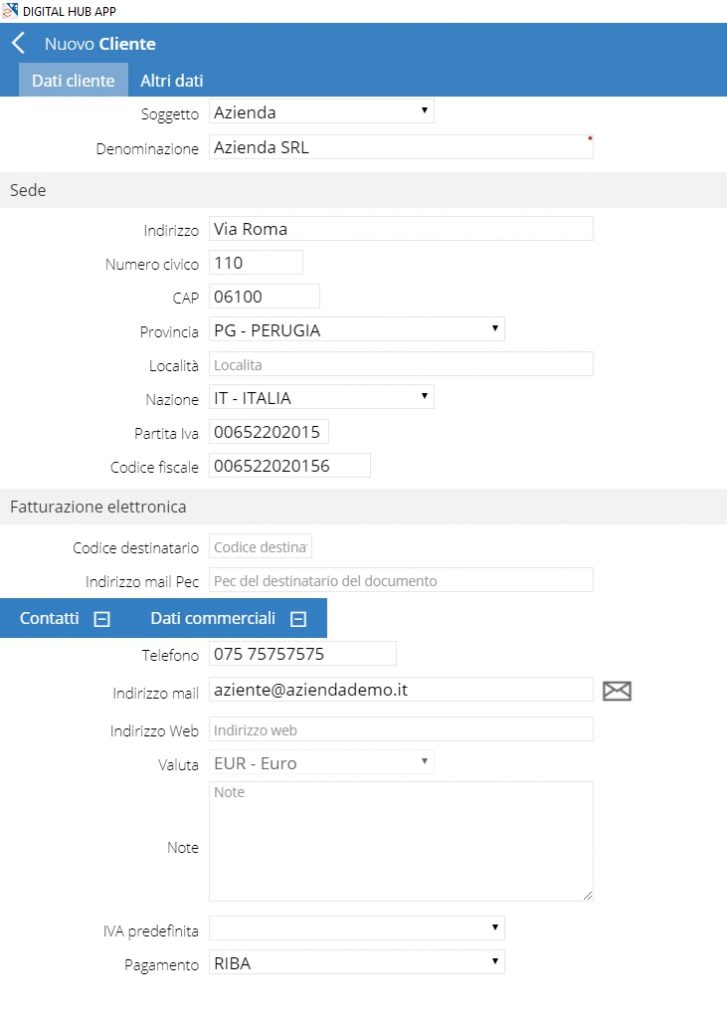Collapse the Dati commerciali minus icon
Viewport: 727px width, 1030px height.
coord(298,619)
